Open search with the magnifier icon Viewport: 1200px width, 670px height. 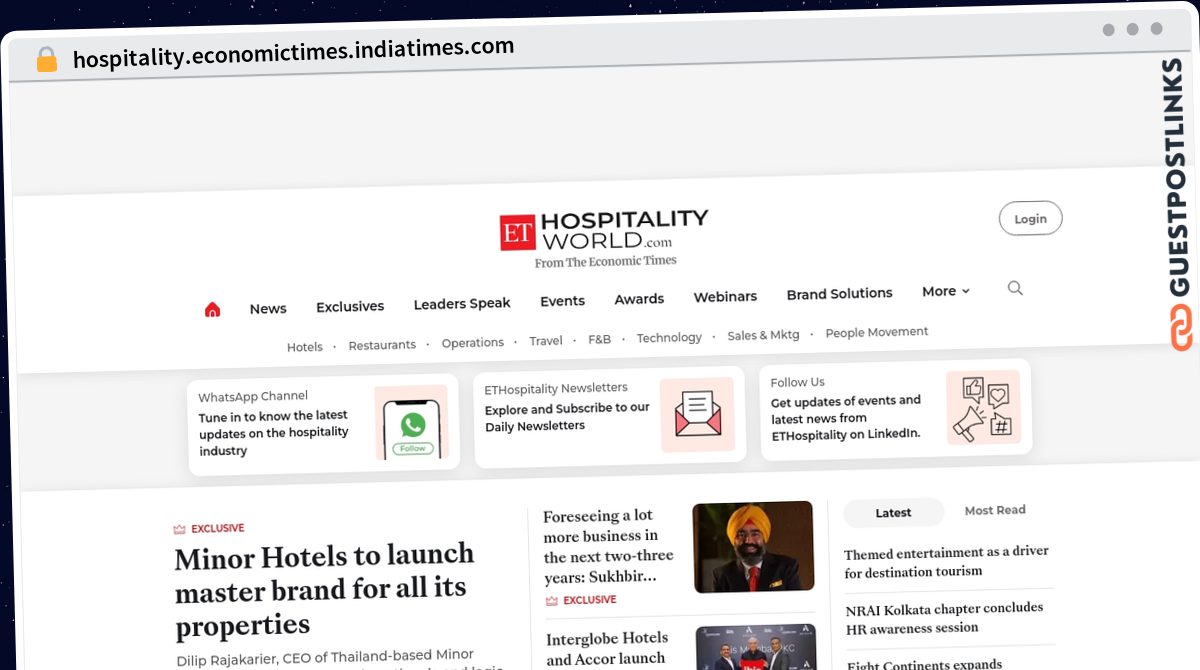tap(1015, 288)
